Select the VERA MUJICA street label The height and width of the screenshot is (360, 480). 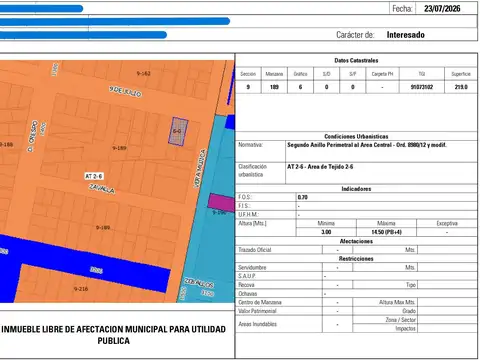(200, 169)
